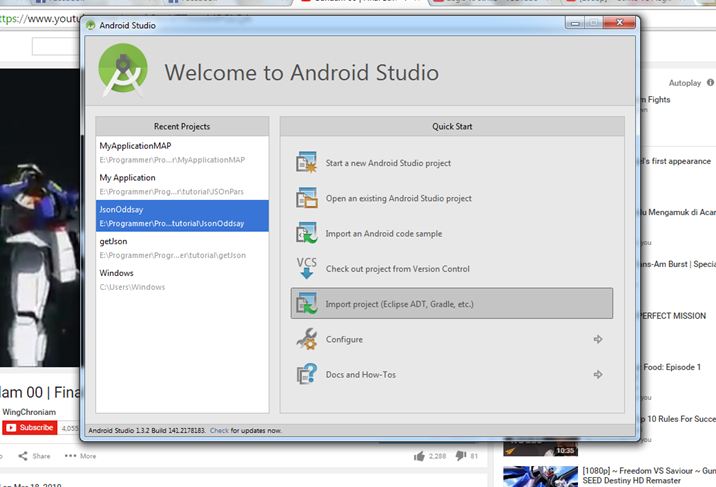Open the Windows recent project
This screenshot has width=716, height=487.
tap(182, 279)
